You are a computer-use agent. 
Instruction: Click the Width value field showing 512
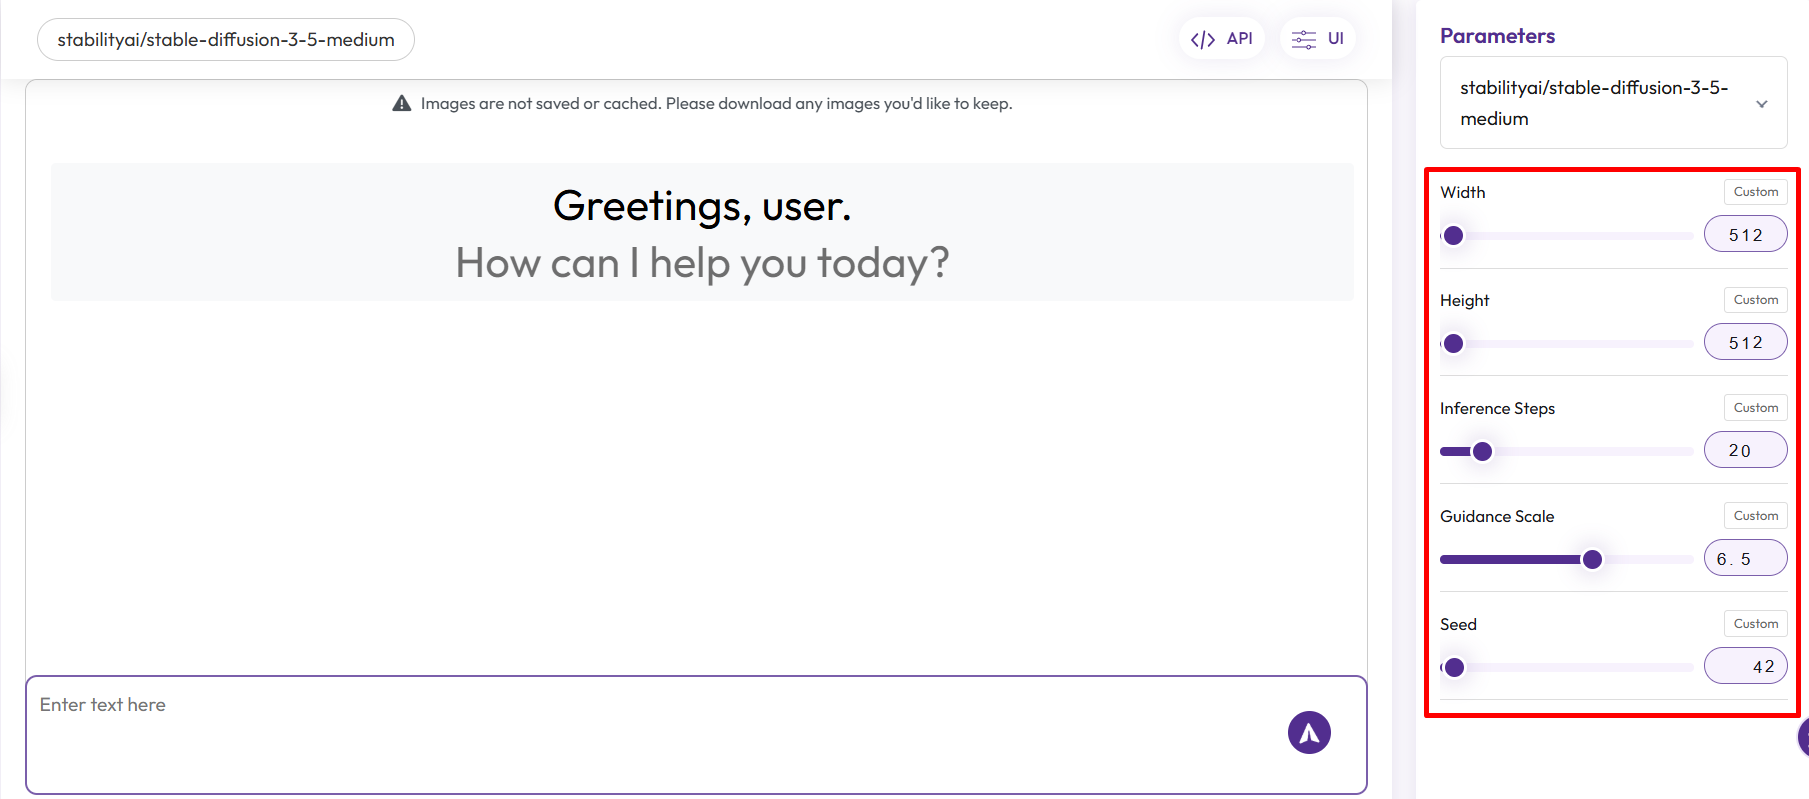point(1745,235)
